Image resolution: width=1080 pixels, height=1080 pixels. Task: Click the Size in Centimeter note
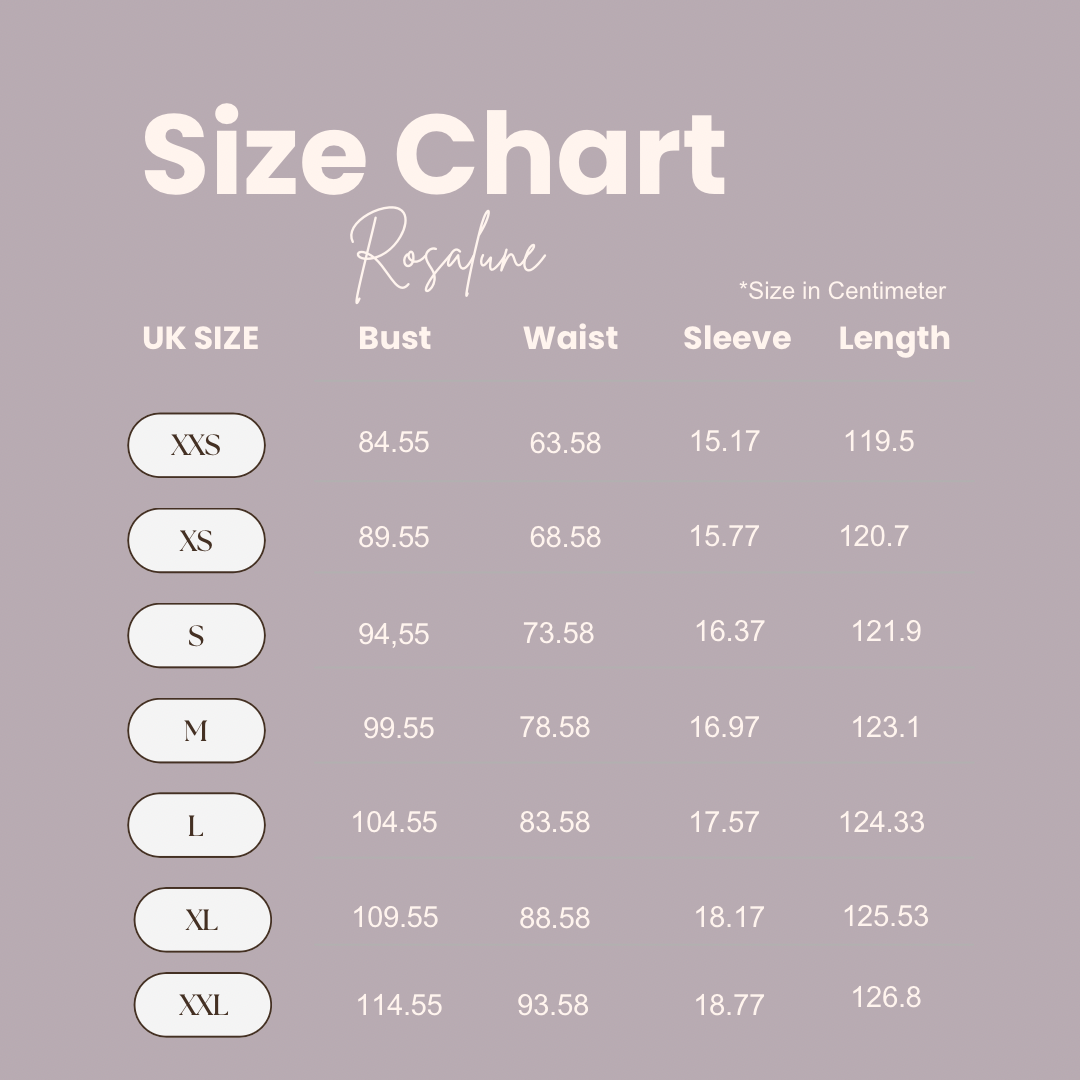tap(842, 291)
